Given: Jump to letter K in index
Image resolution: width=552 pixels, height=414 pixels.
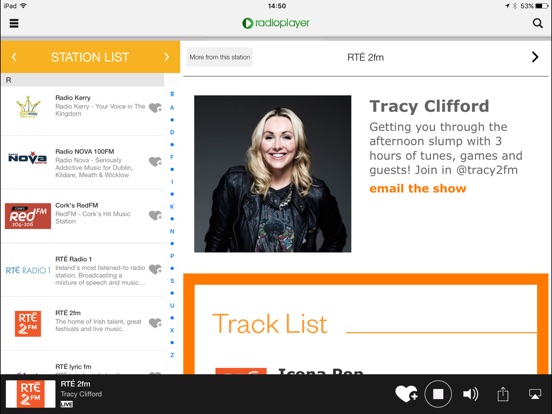Looking at the screenshot, I should 172,207.
